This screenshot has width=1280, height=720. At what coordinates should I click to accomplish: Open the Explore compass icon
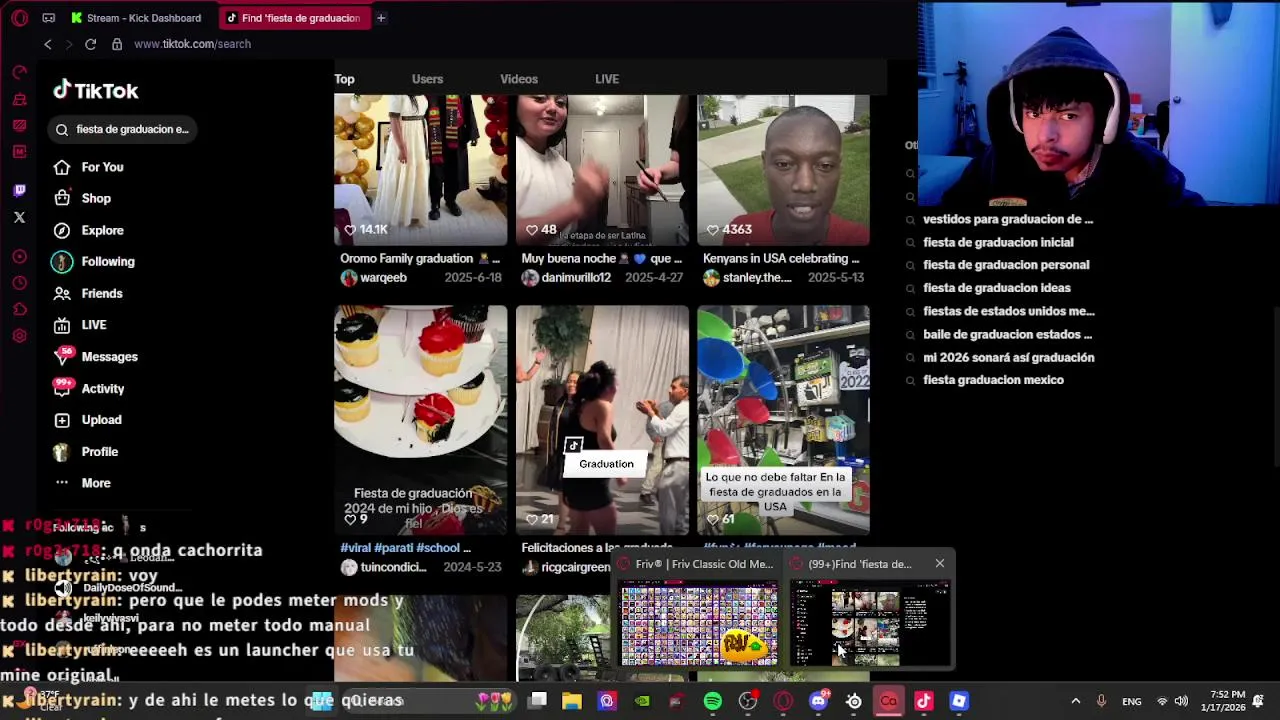62,230
